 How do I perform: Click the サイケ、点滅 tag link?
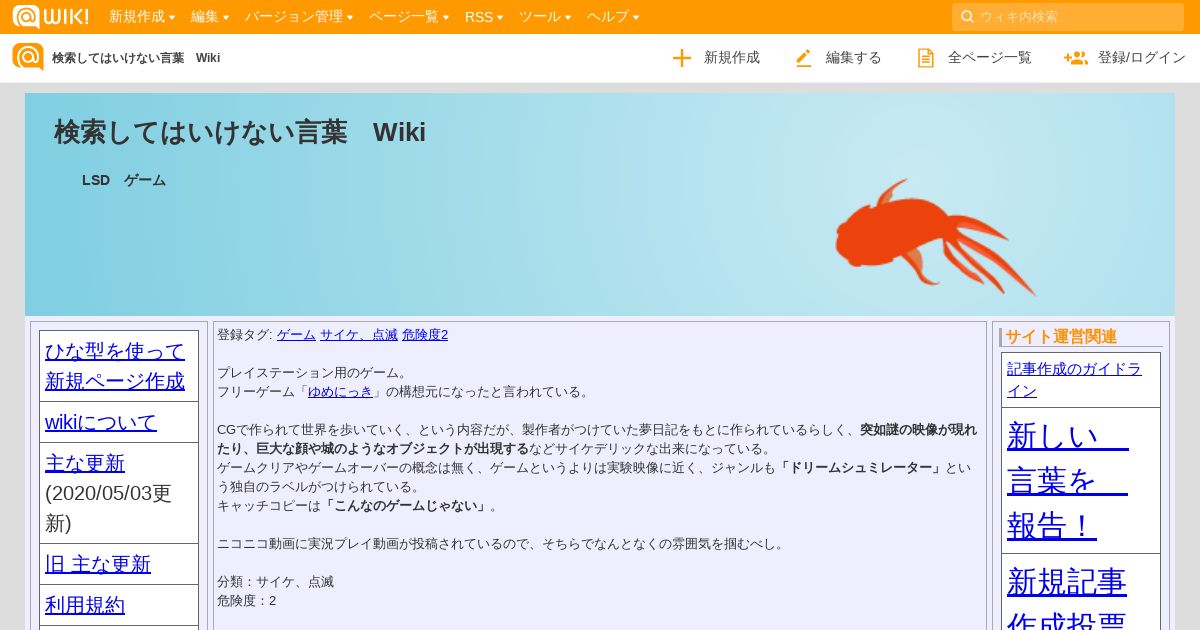[x=359, y=335]
